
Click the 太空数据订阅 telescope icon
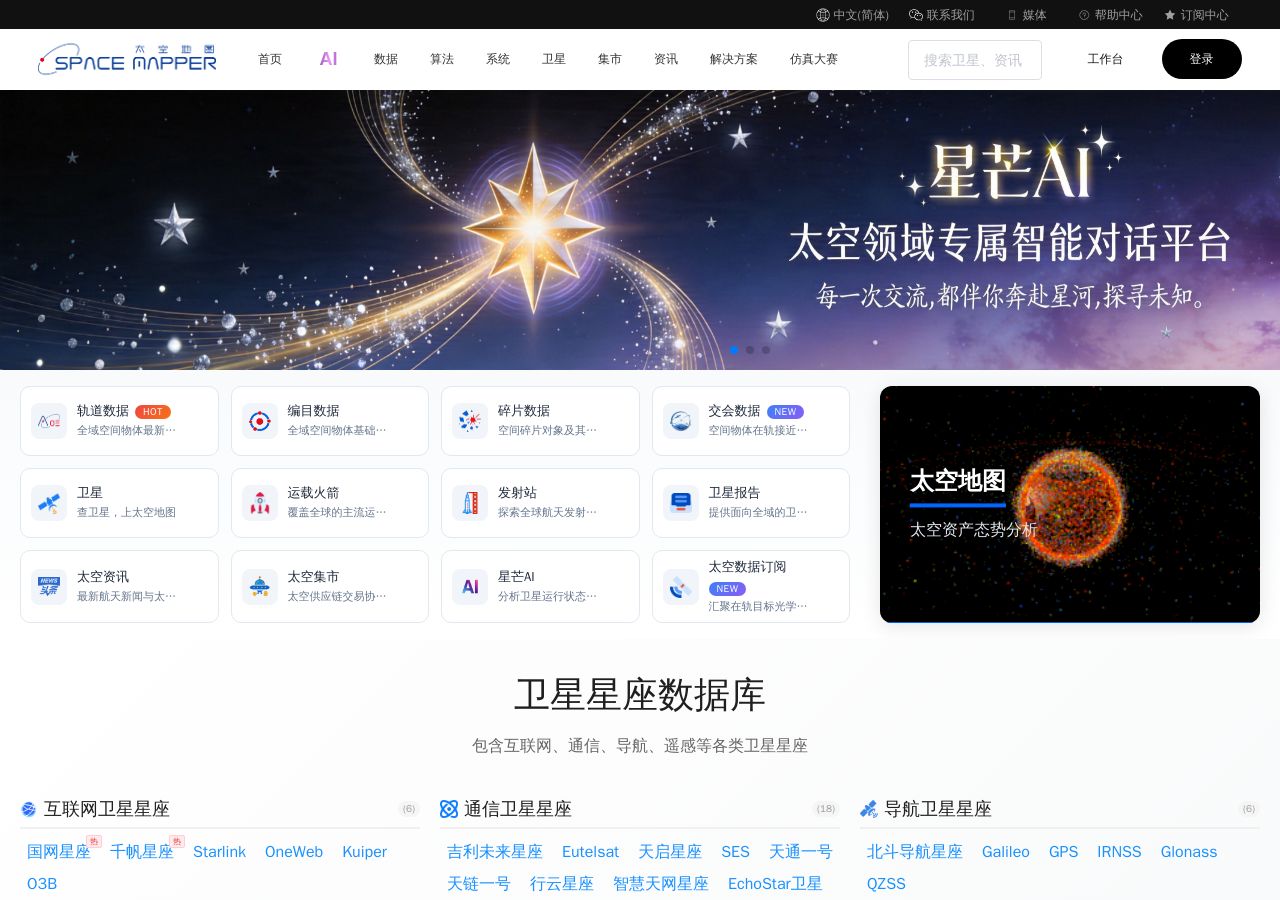click(681, 587)
